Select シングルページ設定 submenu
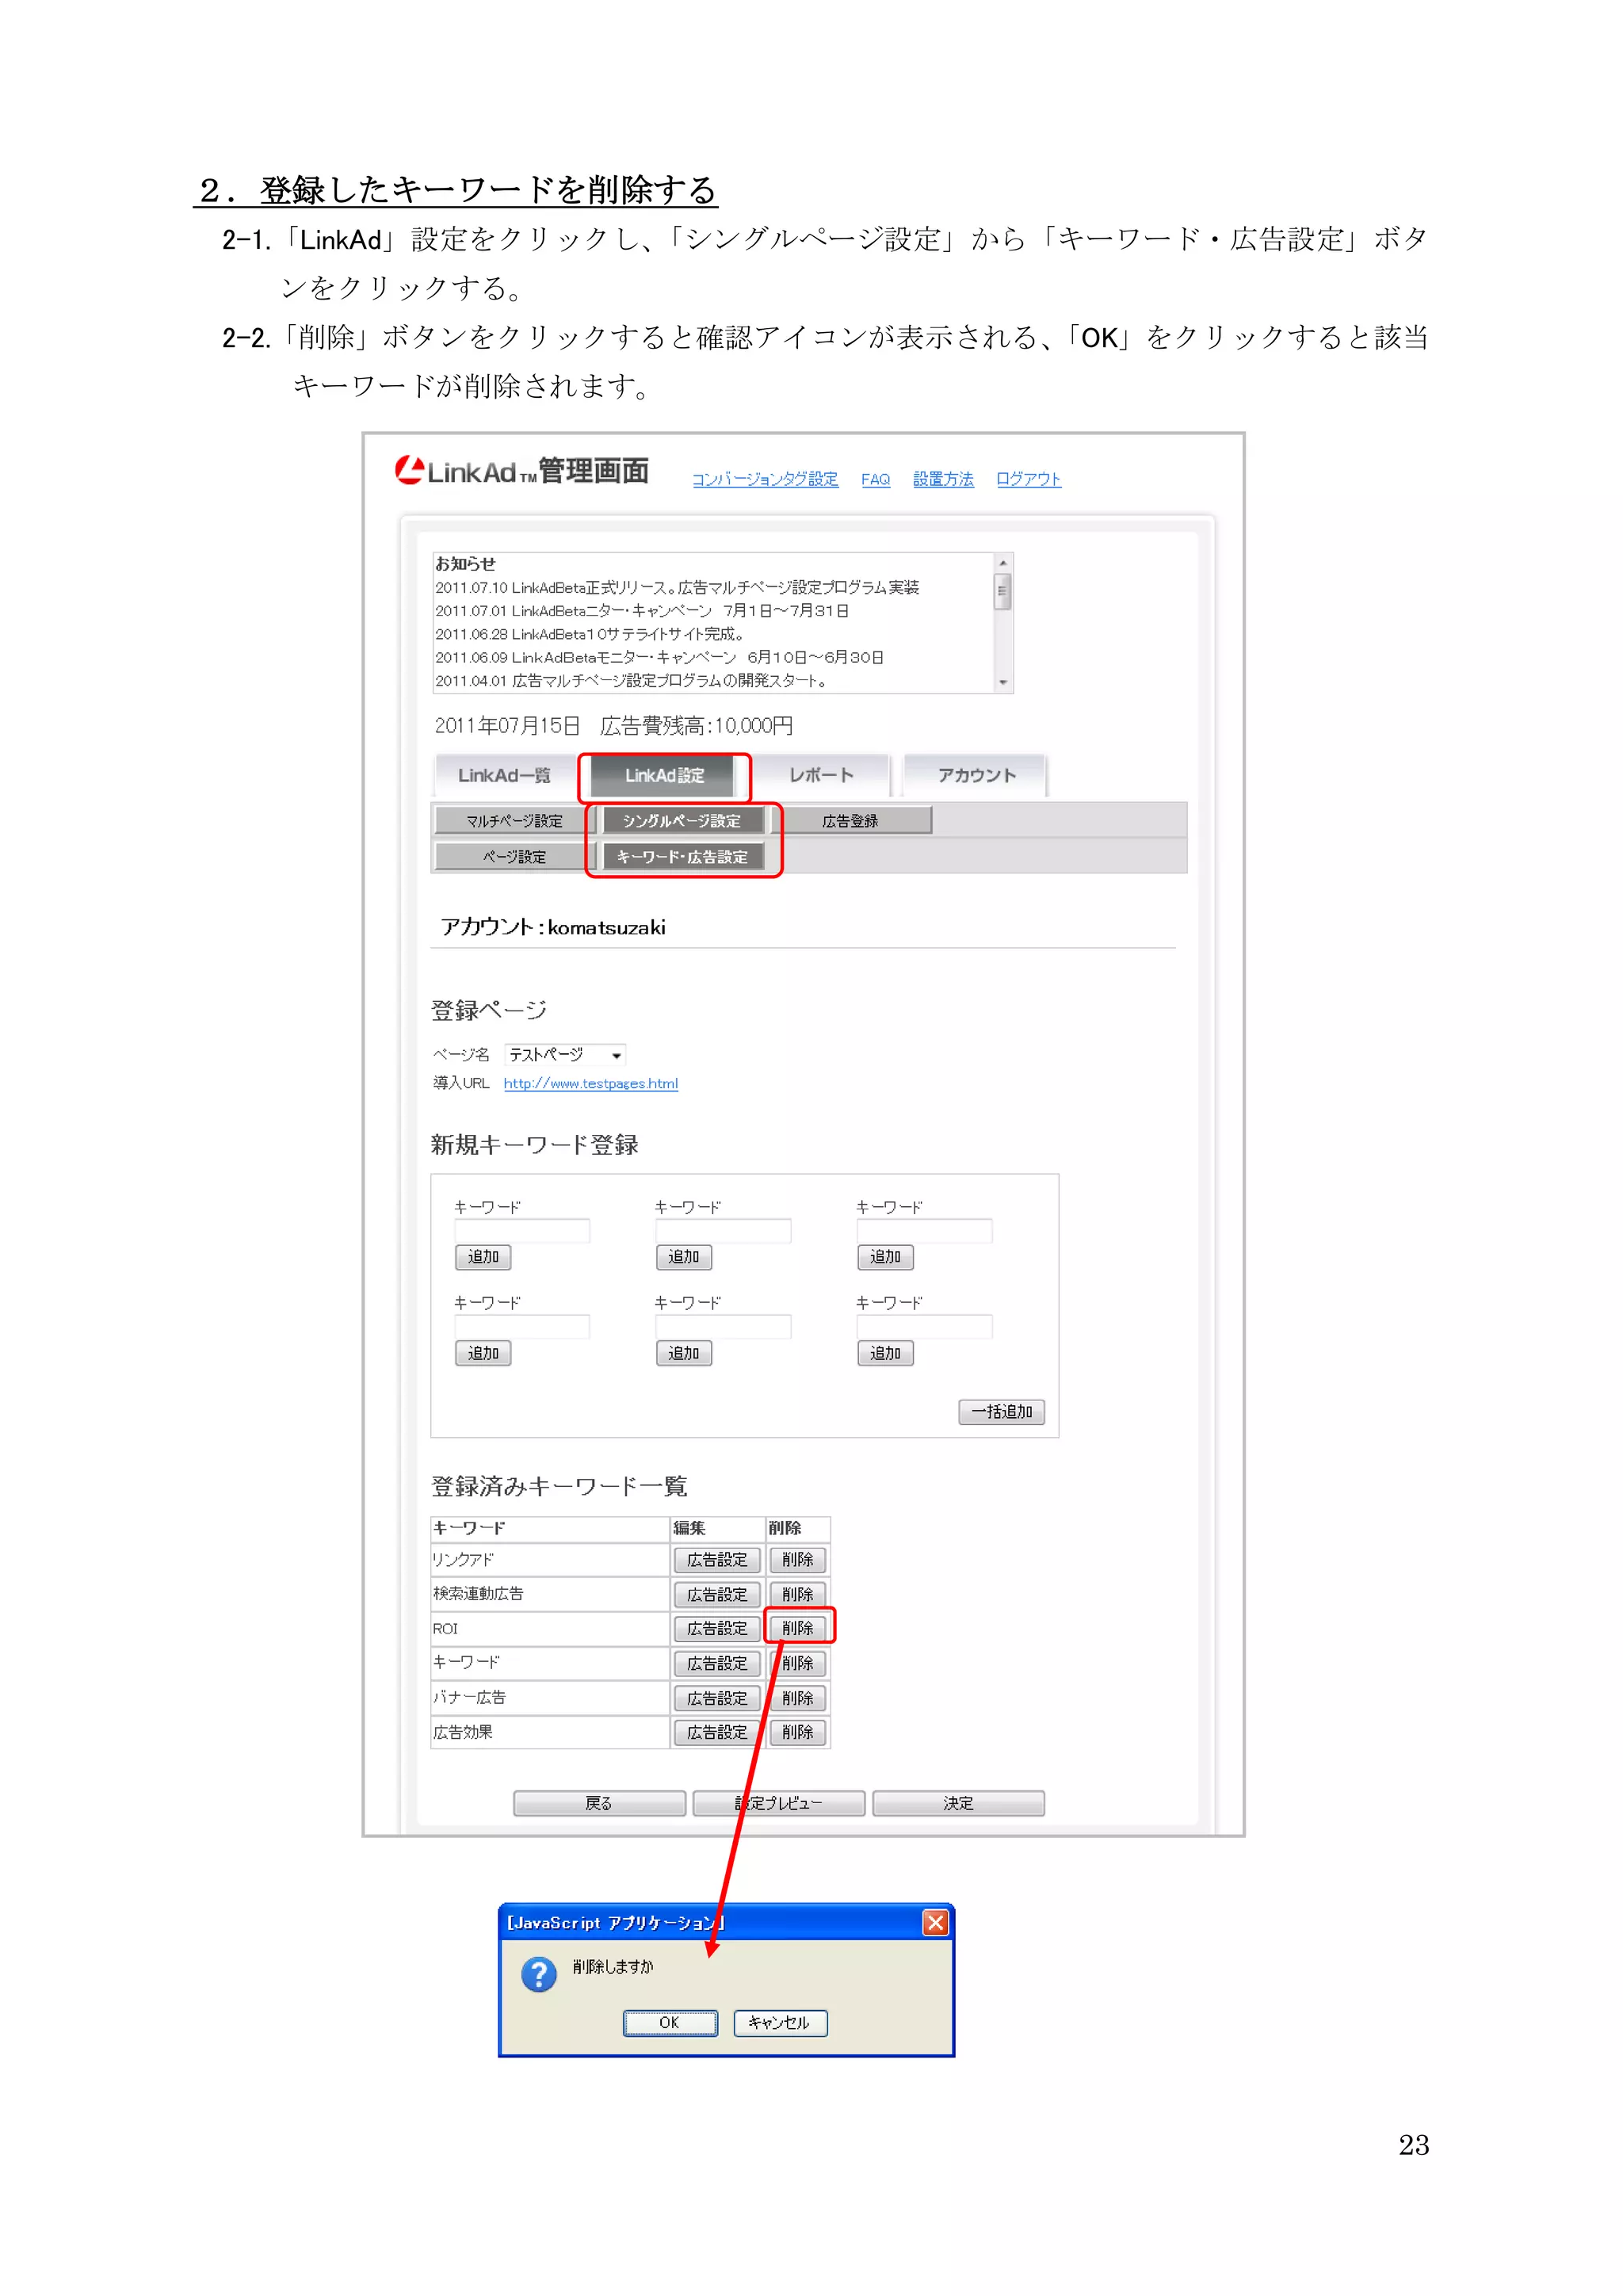 (682, 820)
